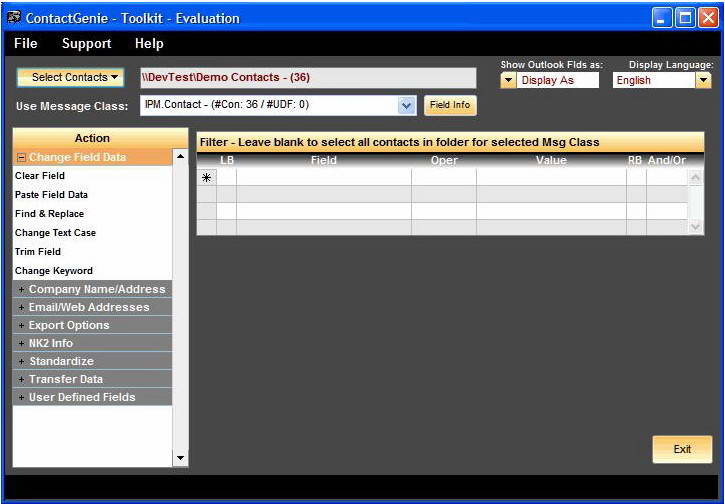The width and height of the screenshot is (725, 504).
Task: Minimize the ContactGenie window
Action: coord(662,18)
